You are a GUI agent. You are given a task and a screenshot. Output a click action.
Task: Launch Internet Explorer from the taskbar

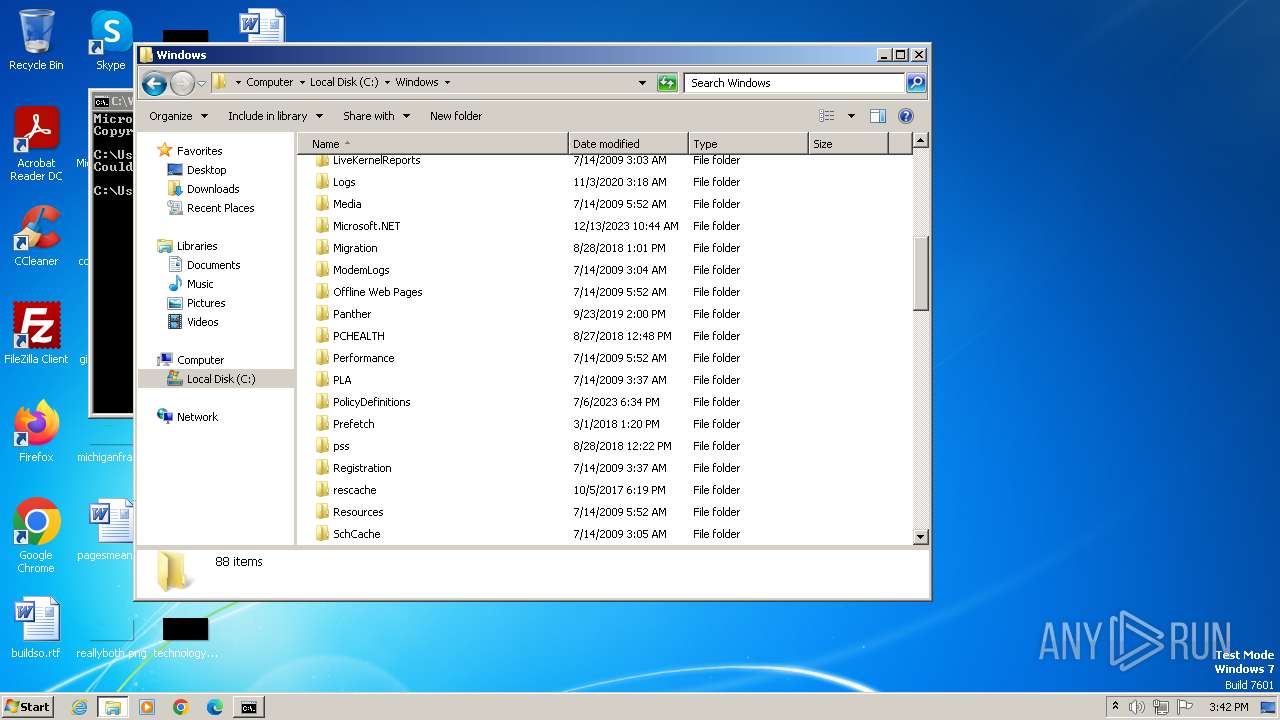click(79, 707)
